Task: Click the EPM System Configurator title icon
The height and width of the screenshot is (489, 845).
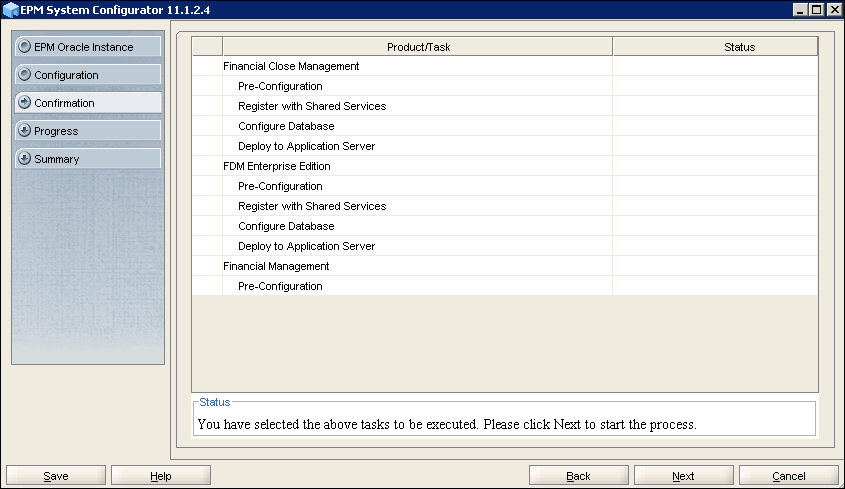Action: click(x=10, y=9)
